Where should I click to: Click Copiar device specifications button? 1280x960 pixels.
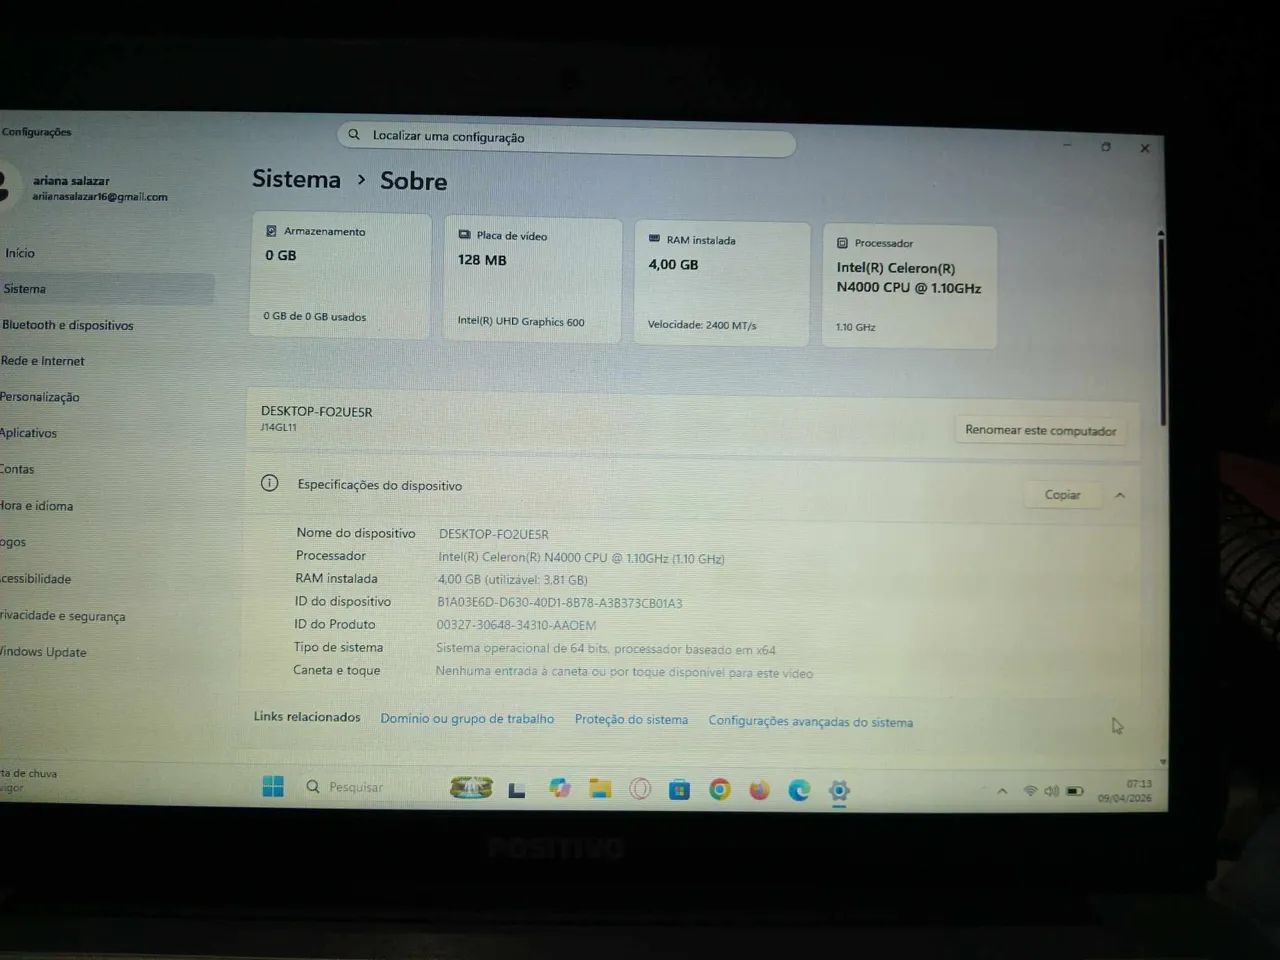tap(1062, 495)
